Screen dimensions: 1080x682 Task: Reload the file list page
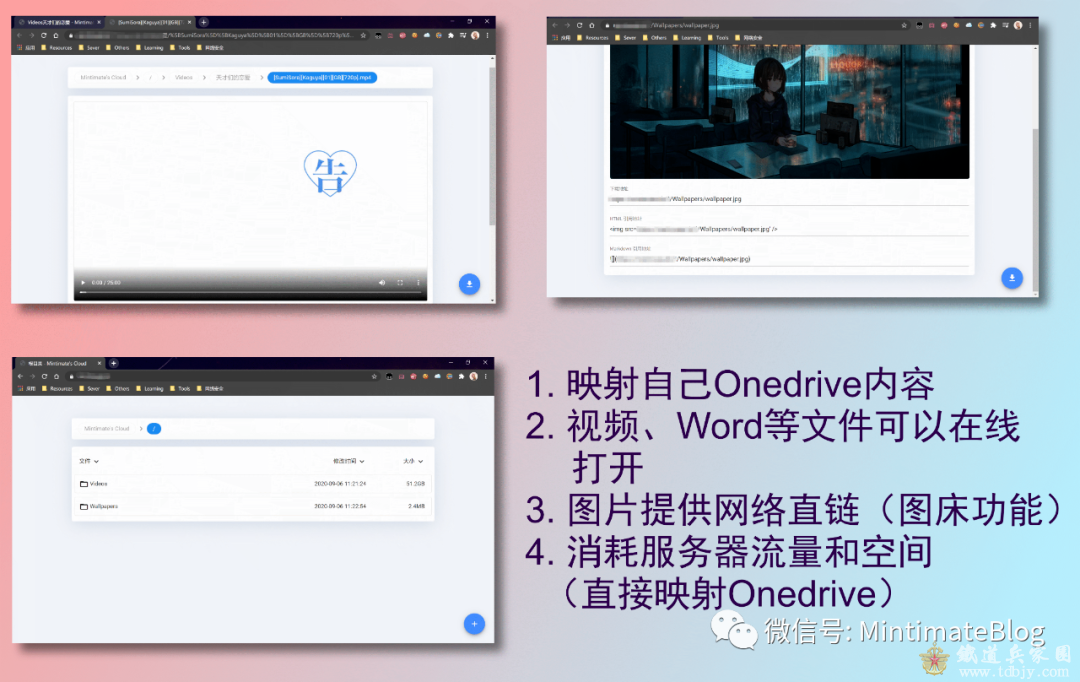tap(44, 376)
